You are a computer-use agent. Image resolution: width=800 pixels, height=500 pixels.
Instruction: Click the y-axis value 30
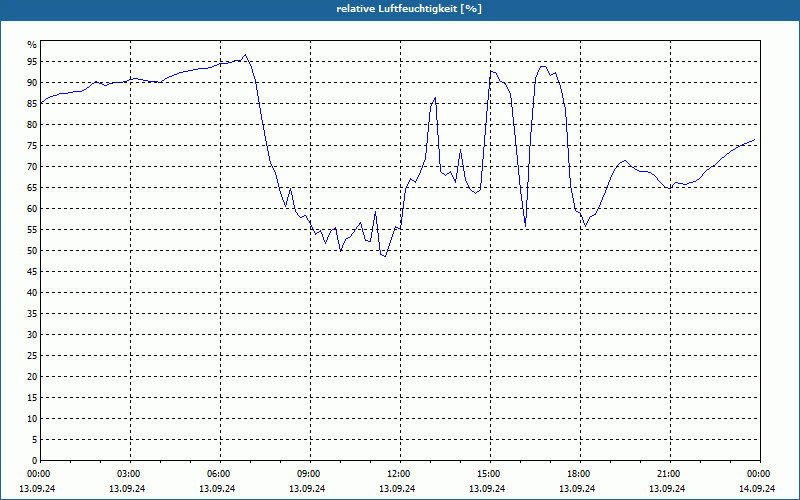pos(32,335)
